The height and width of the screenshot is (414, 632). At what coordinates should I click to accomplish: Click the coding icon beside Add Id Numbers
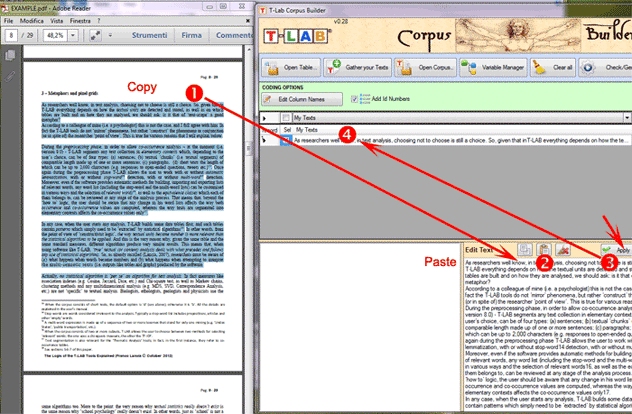coord(364,99)
